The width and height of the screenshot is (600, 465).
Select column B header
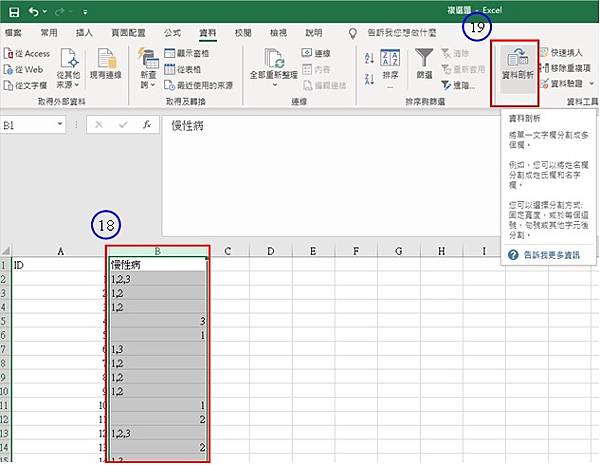pyautogui.click(x=157, y=251)
